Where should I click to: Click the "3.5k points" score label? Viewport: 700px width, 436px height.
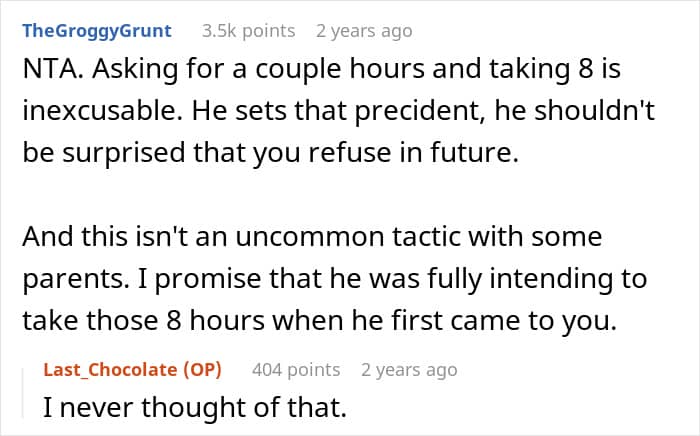[x=249, y=31]
